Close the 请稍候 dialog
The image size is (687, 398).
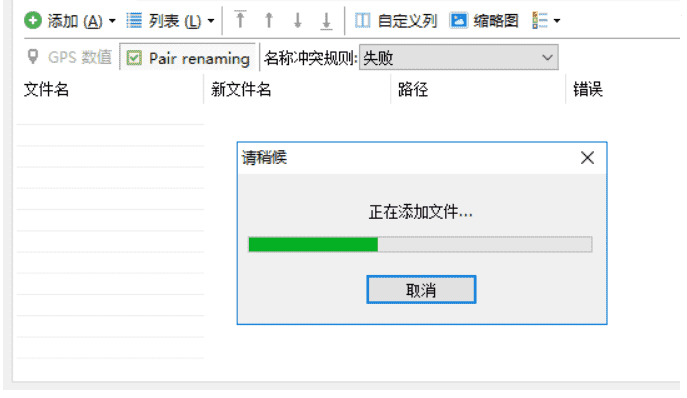tap(588, 158)
